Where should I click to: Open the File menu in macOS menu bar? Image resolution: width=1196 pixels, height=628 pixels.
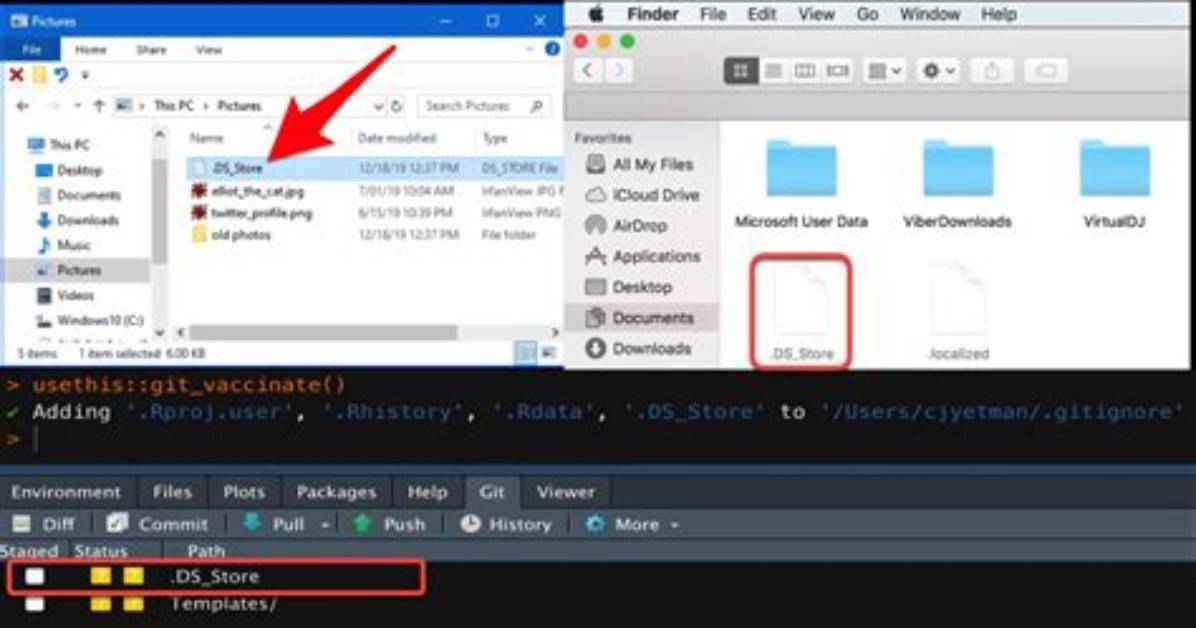click(712, 14)
